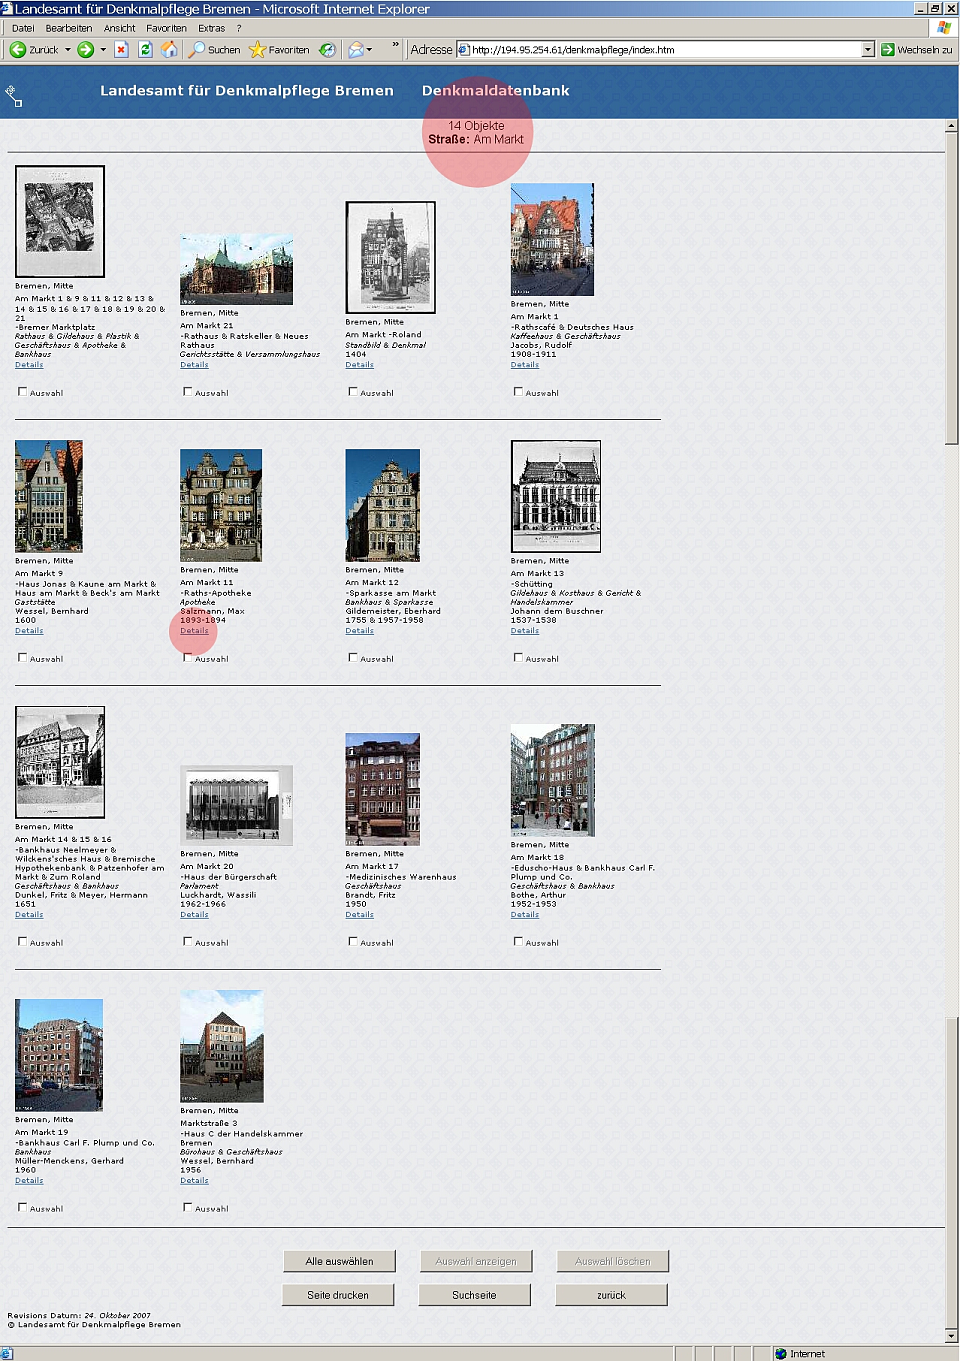The height and width of the screenshot is (1361, 960).
Task: Open Suchen search magnifier icon
Action: click(x=197, y=49)
